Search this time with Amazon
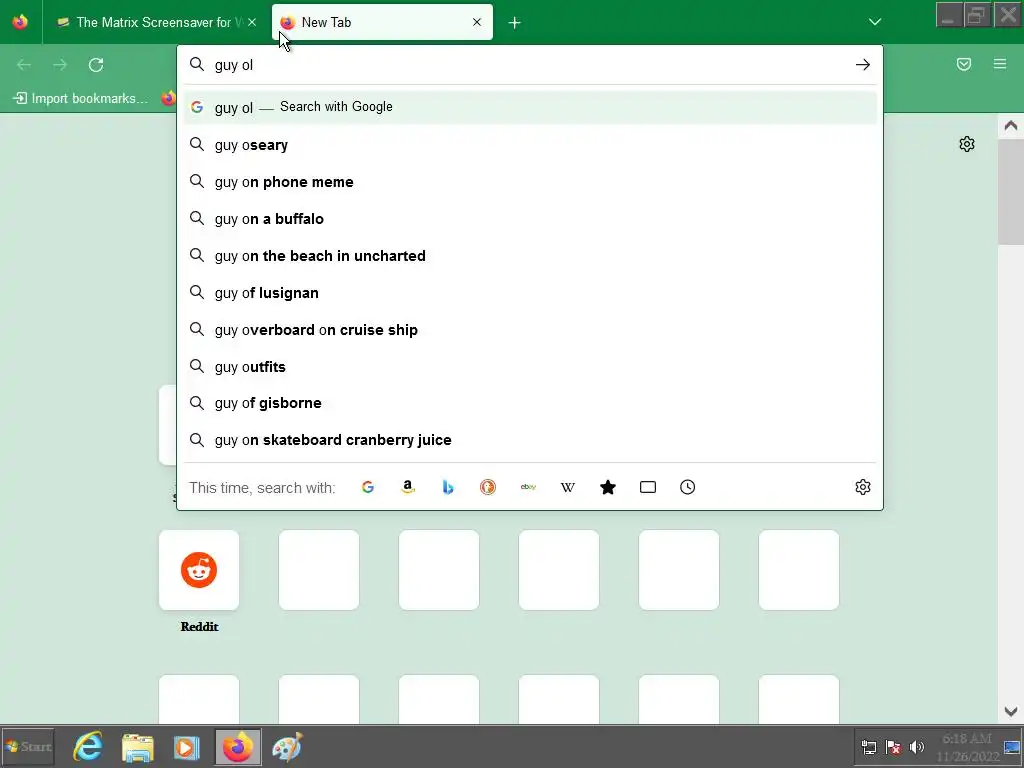The width and height of the screenshot is (1024, 768). (x=408, y=487)
